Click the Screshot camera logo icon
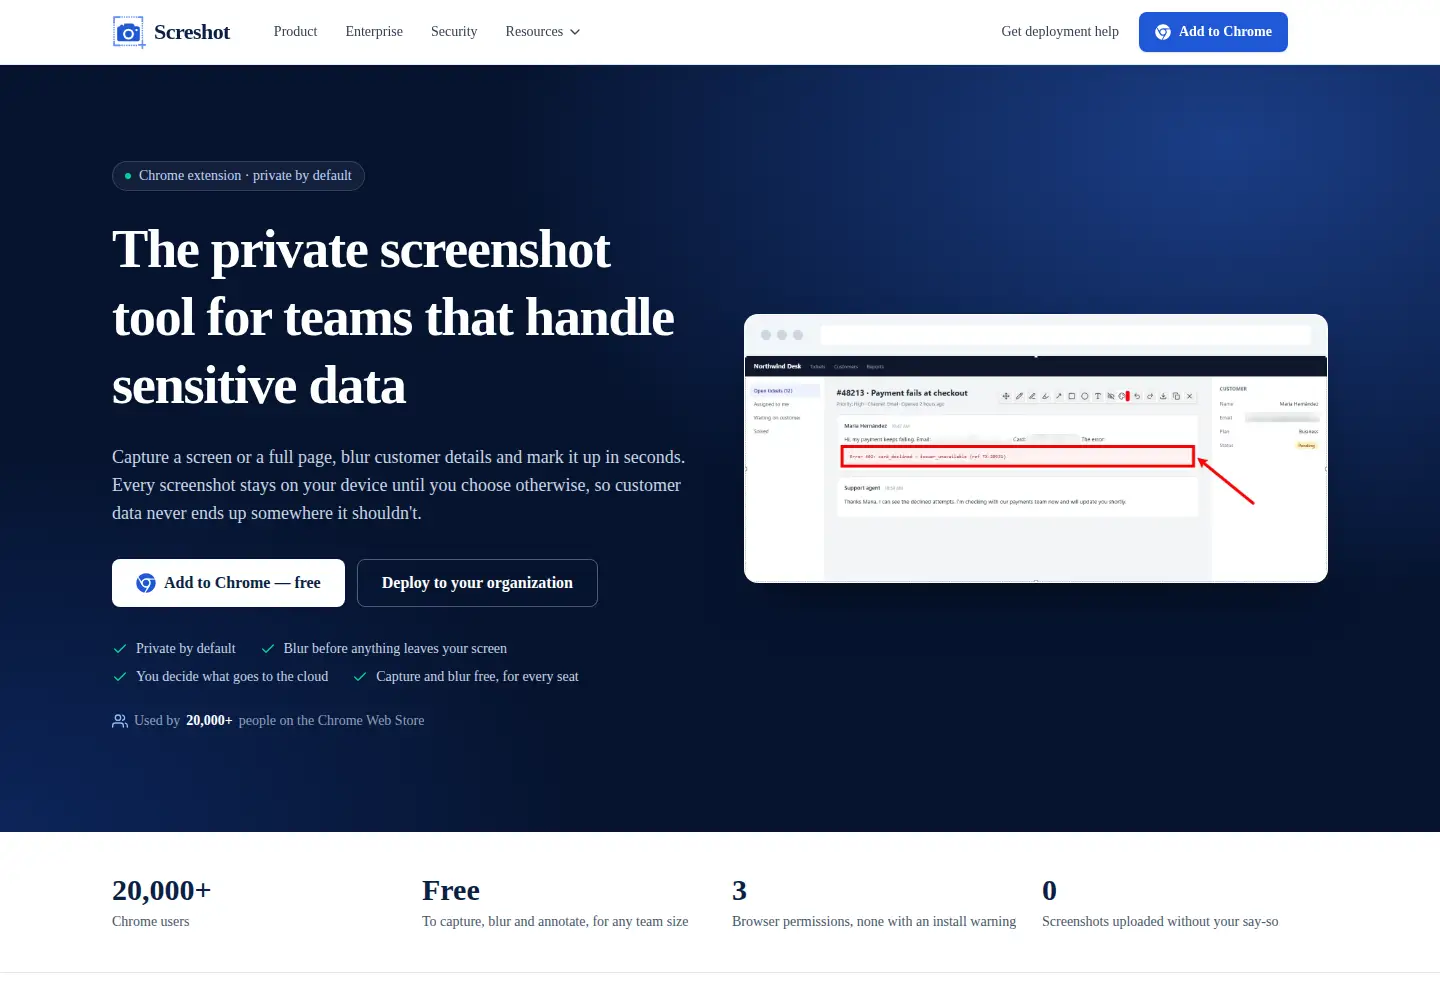Viewport: 1440px width, 1000px height. click(129, 32)
